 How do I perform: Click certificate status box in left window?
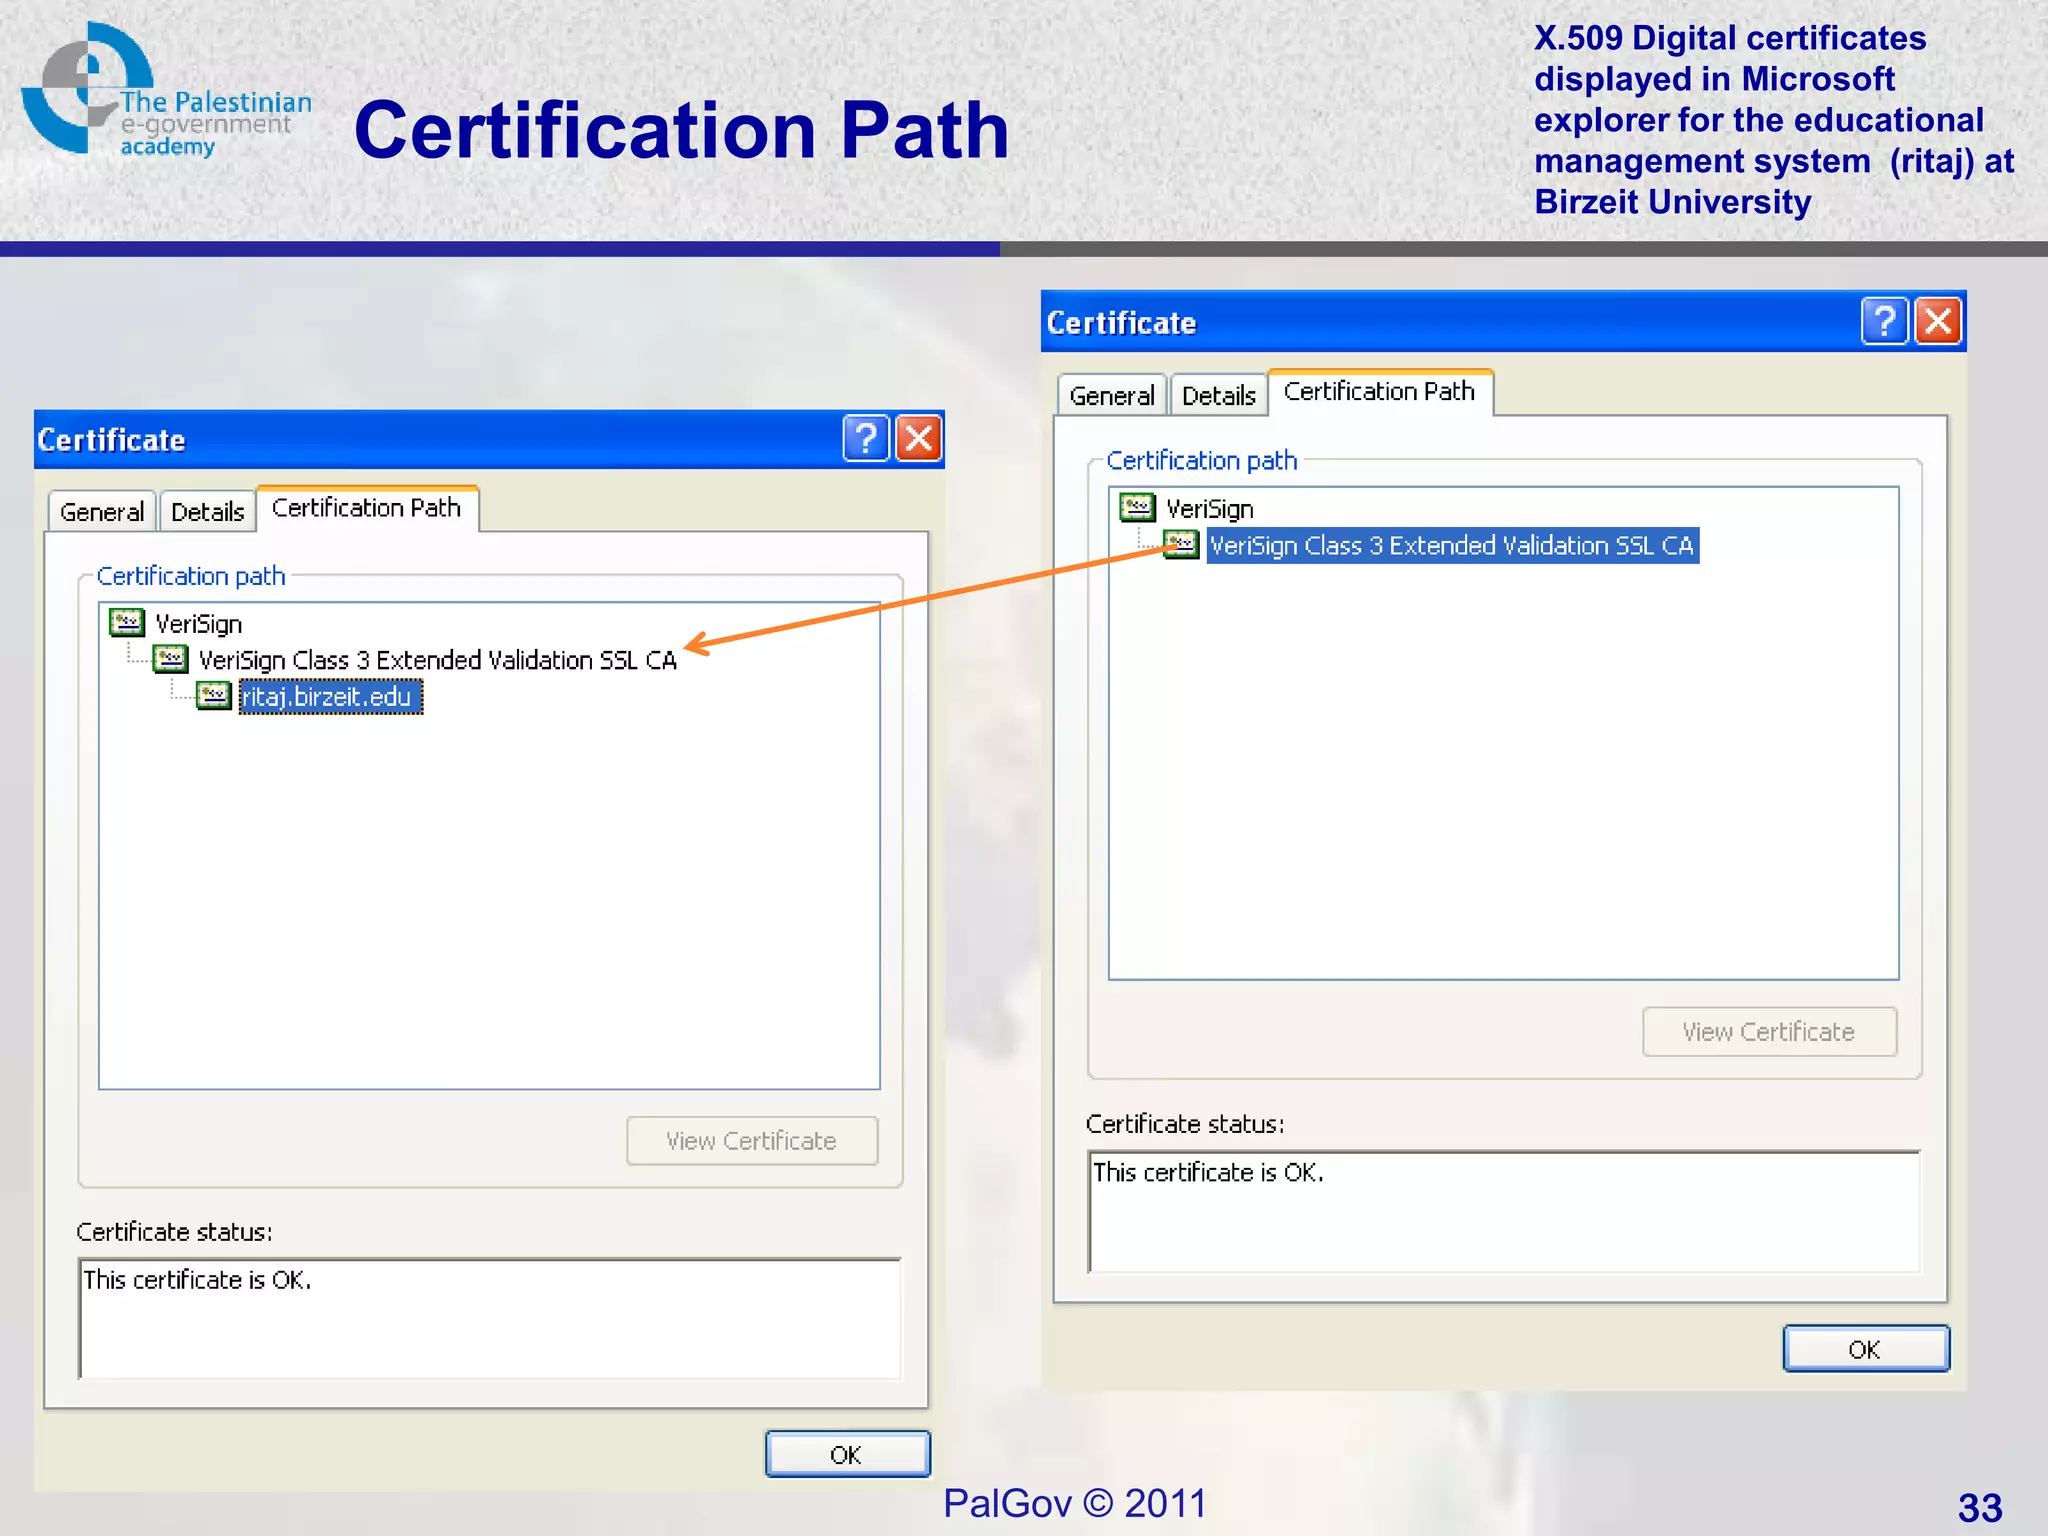490,1319
